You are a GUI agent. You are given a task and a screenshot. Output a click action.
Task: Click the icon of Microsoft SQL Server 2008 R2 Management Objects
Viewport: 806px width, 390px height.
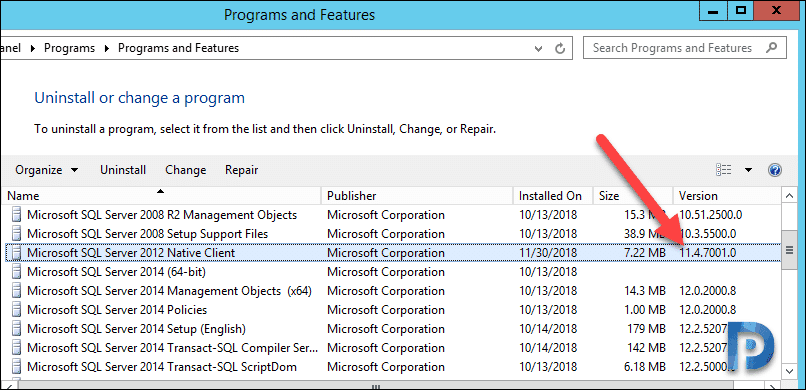coord(17,215)
